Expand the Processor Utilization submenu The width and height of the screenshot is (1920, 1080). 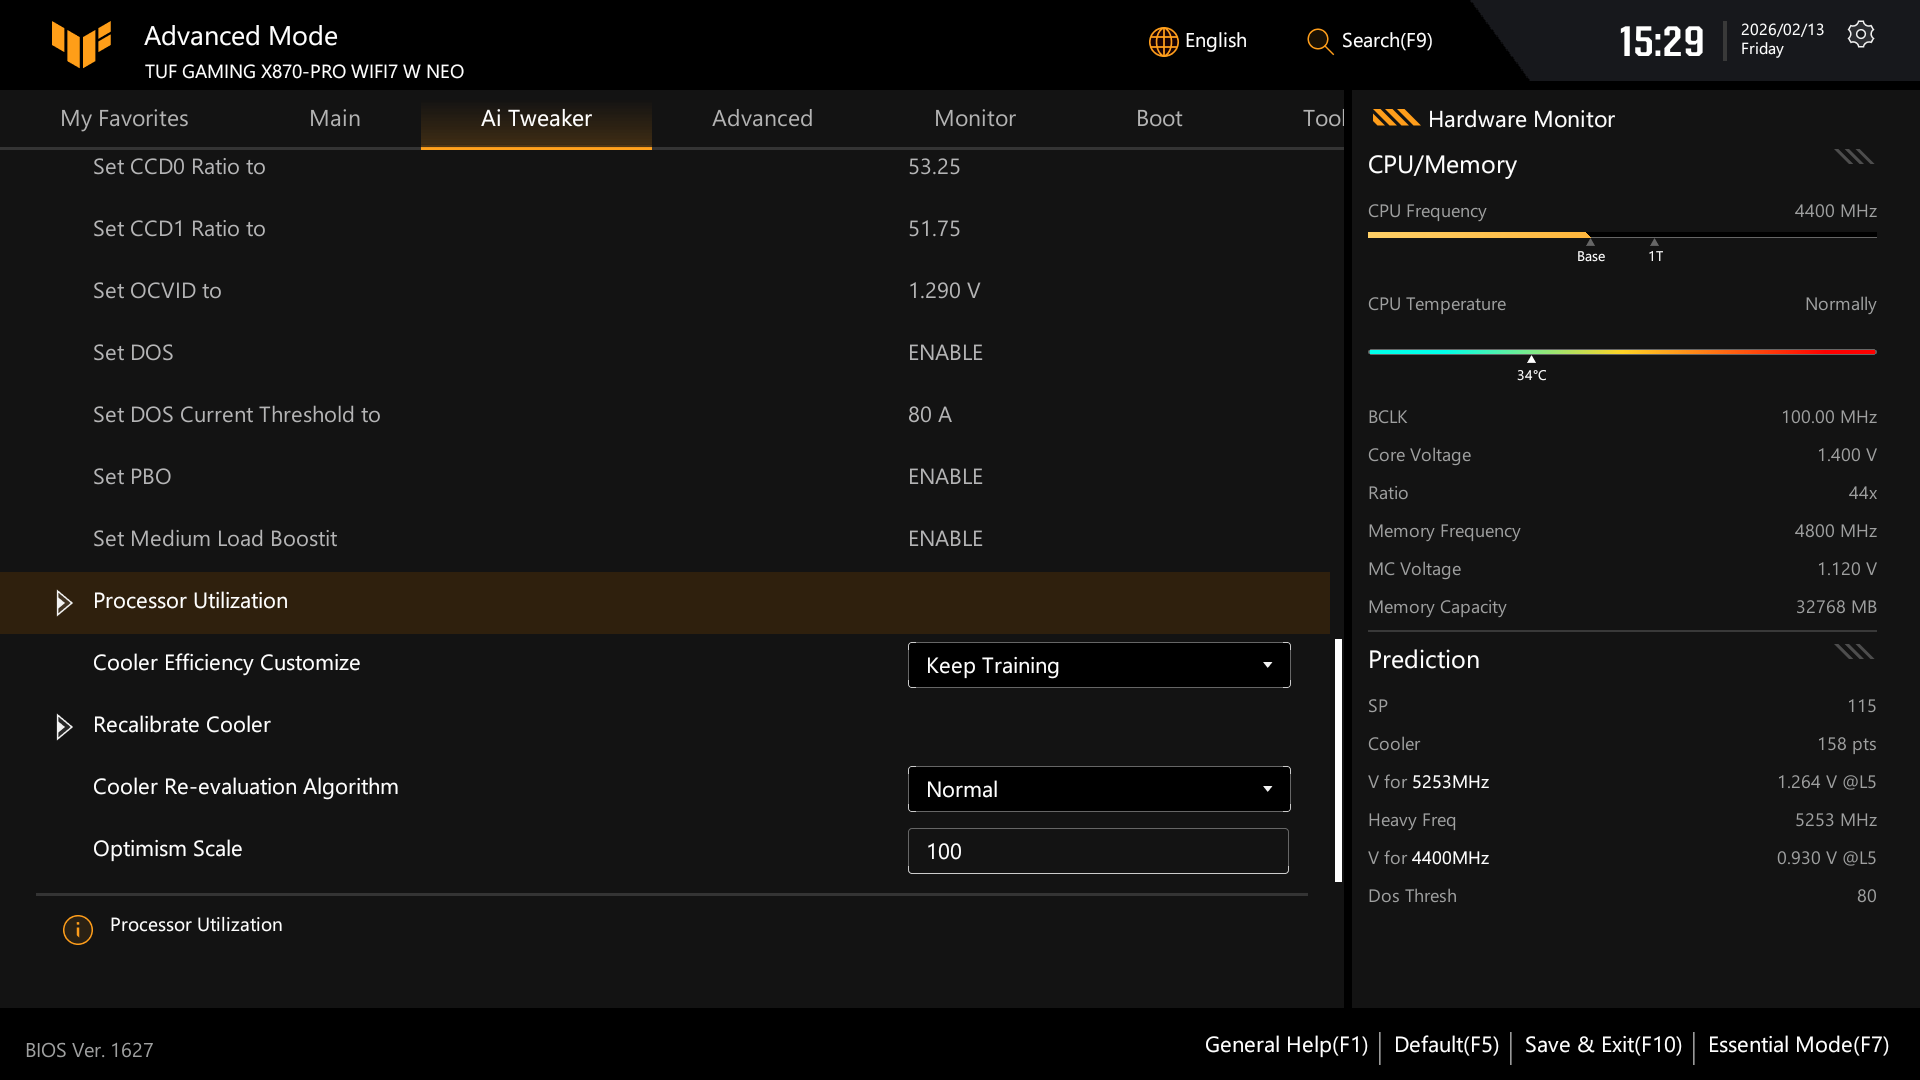point(64,603)
